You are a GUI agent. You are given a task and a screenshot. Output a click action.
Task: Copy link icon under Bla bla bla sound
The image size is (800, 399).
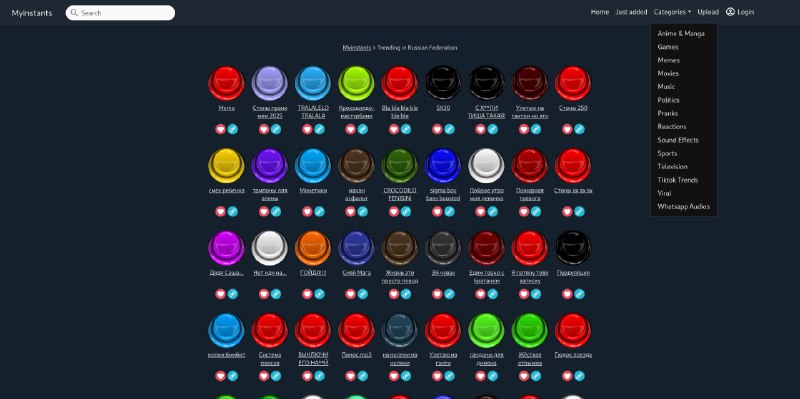406,129
